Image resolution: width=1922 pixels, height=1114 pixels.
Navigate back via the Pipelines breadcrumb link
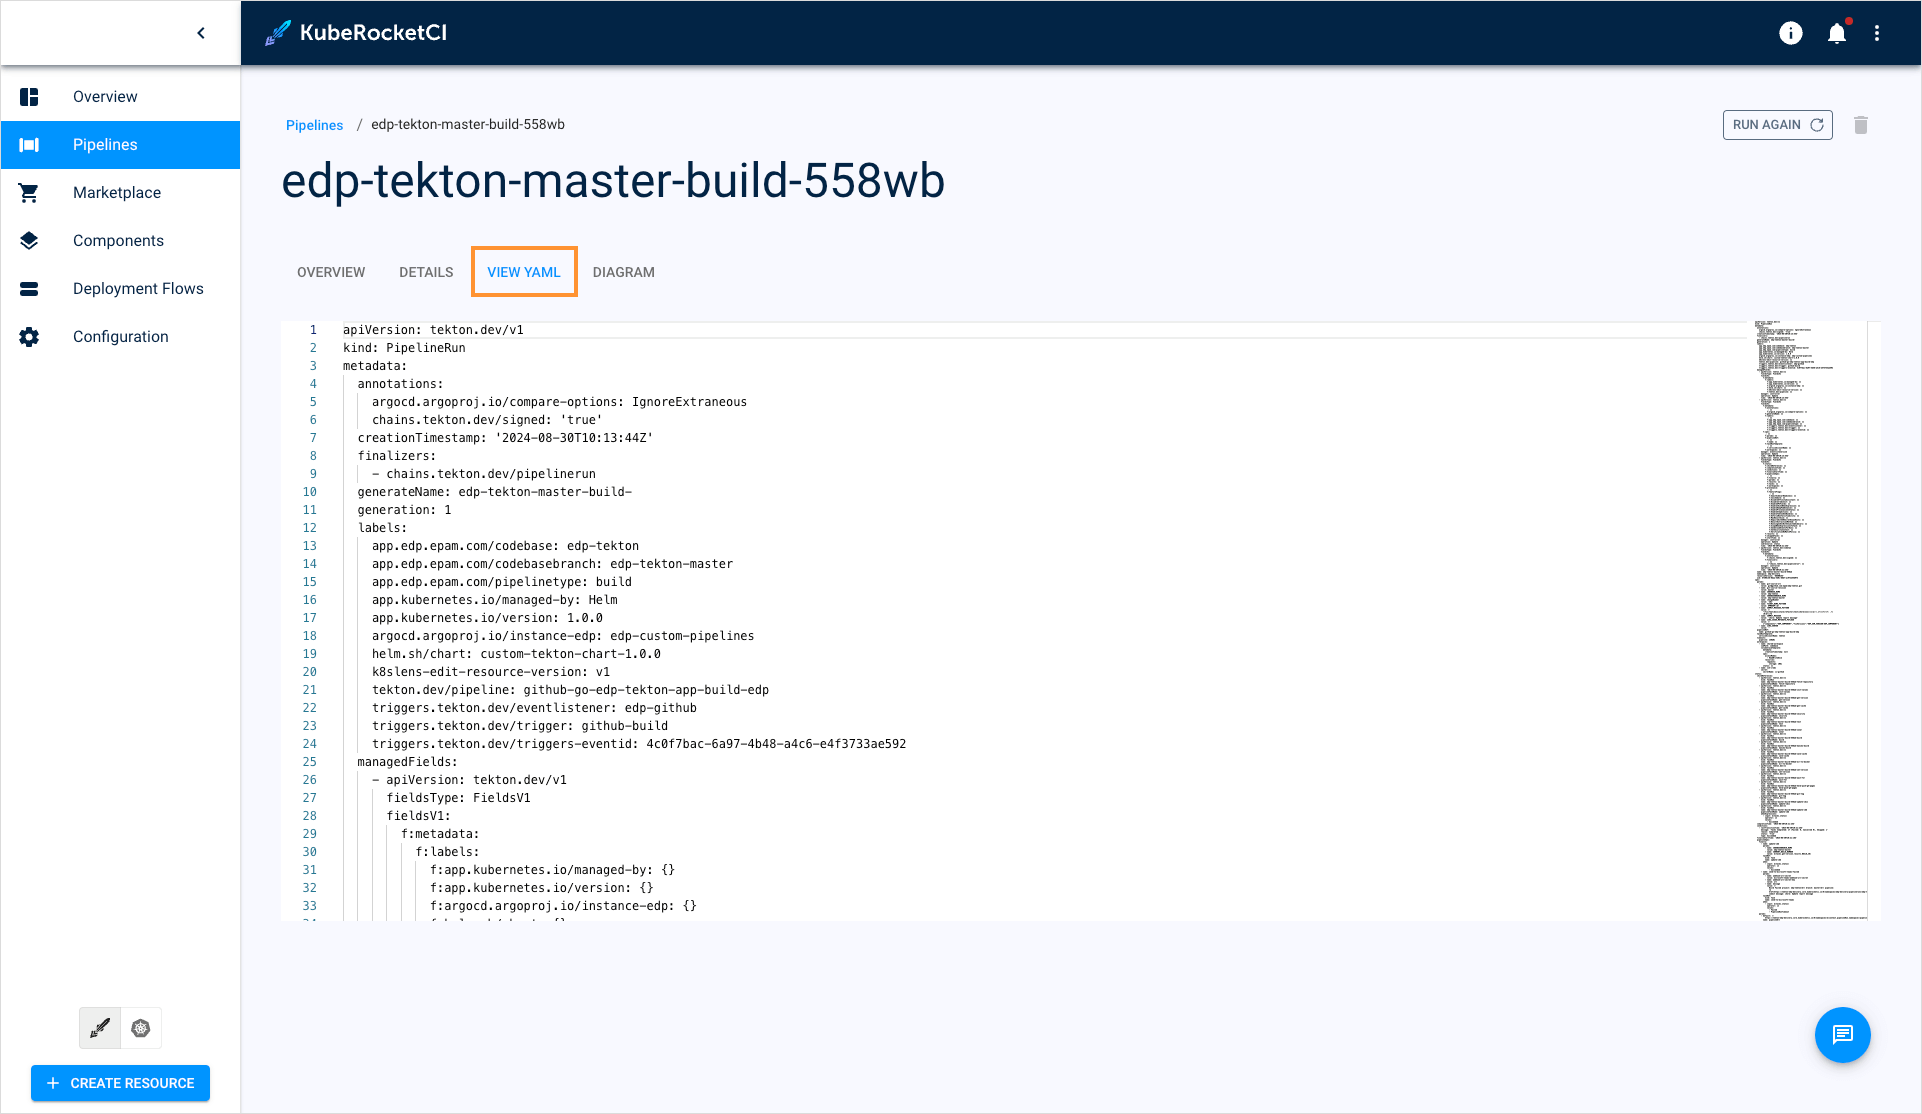[x=314, y=124]
